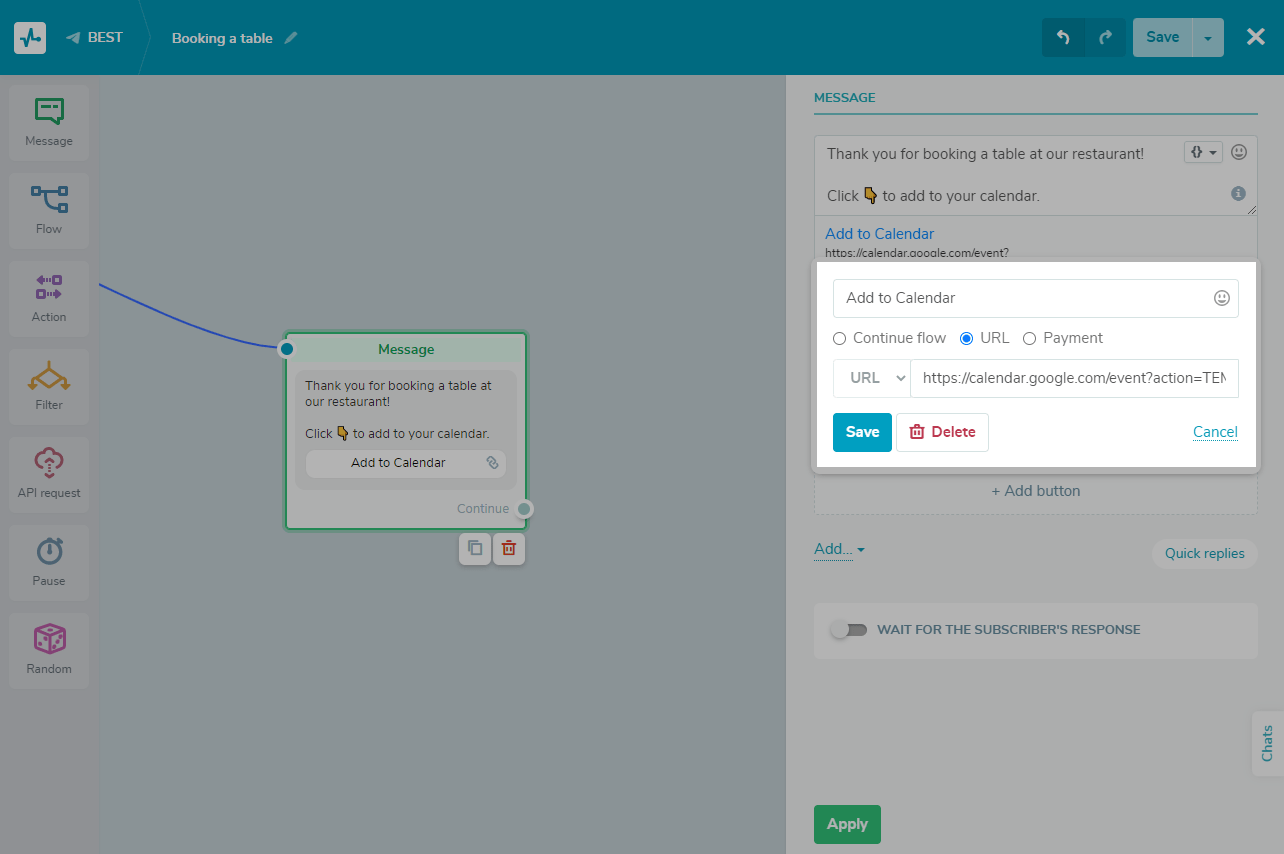Click the Telegram BEST bot icon

pos(73,38)
